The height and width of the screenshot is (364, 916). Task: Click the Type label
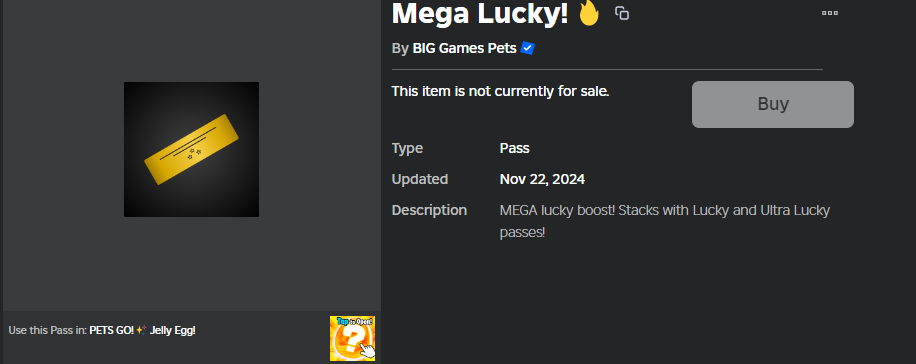click(407, 148)
